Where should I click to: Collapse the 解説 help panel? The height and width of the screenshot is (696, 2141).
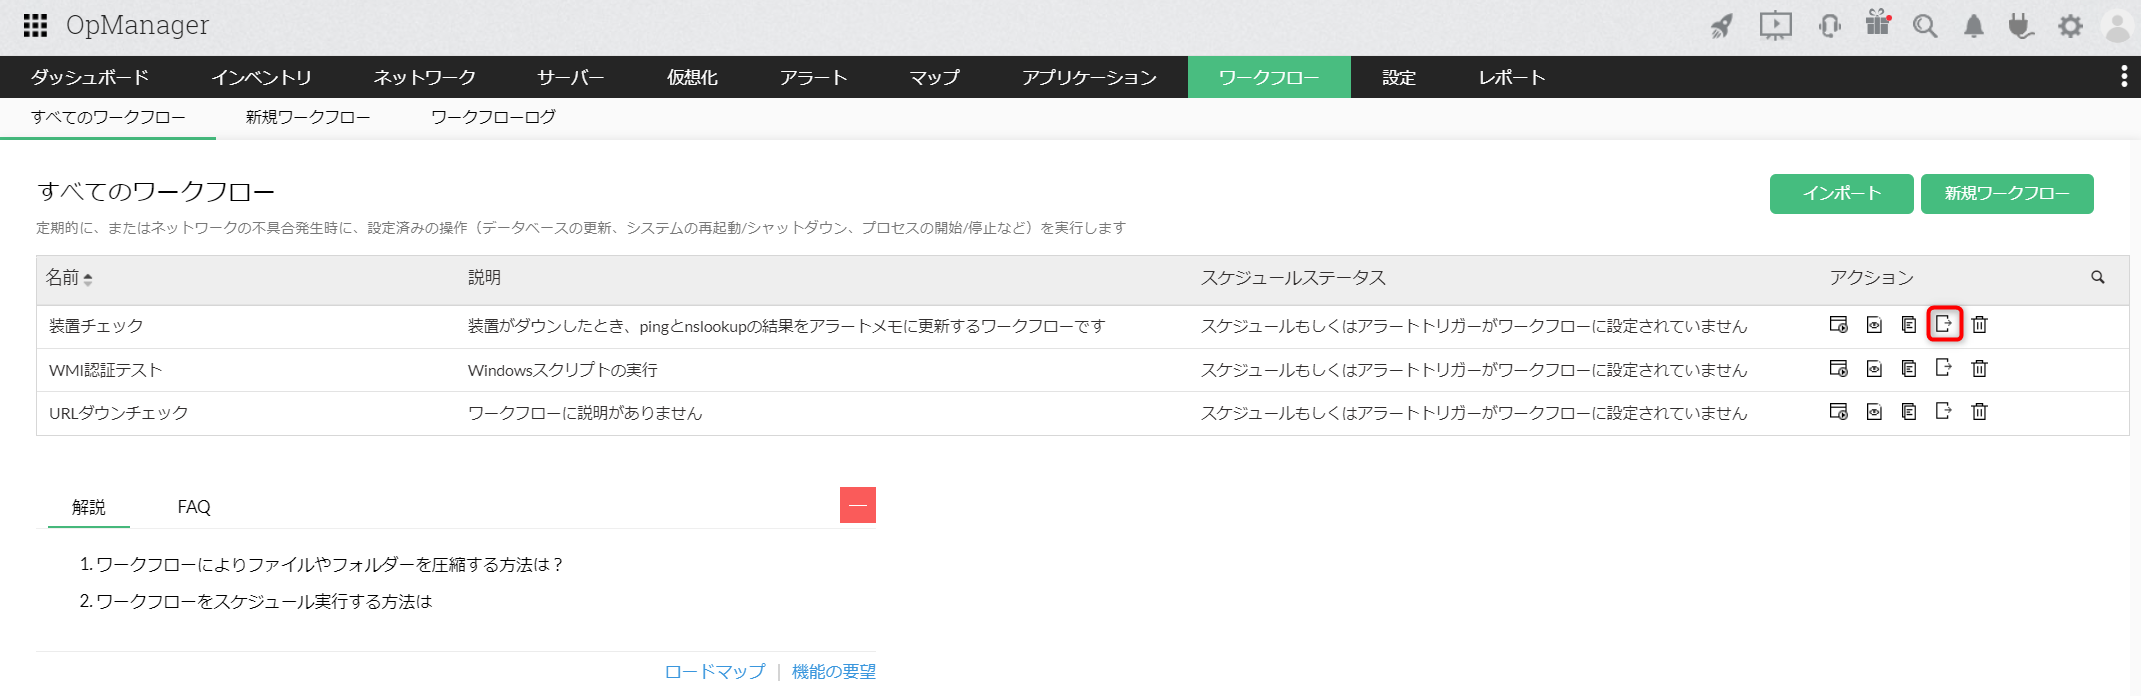857,505
